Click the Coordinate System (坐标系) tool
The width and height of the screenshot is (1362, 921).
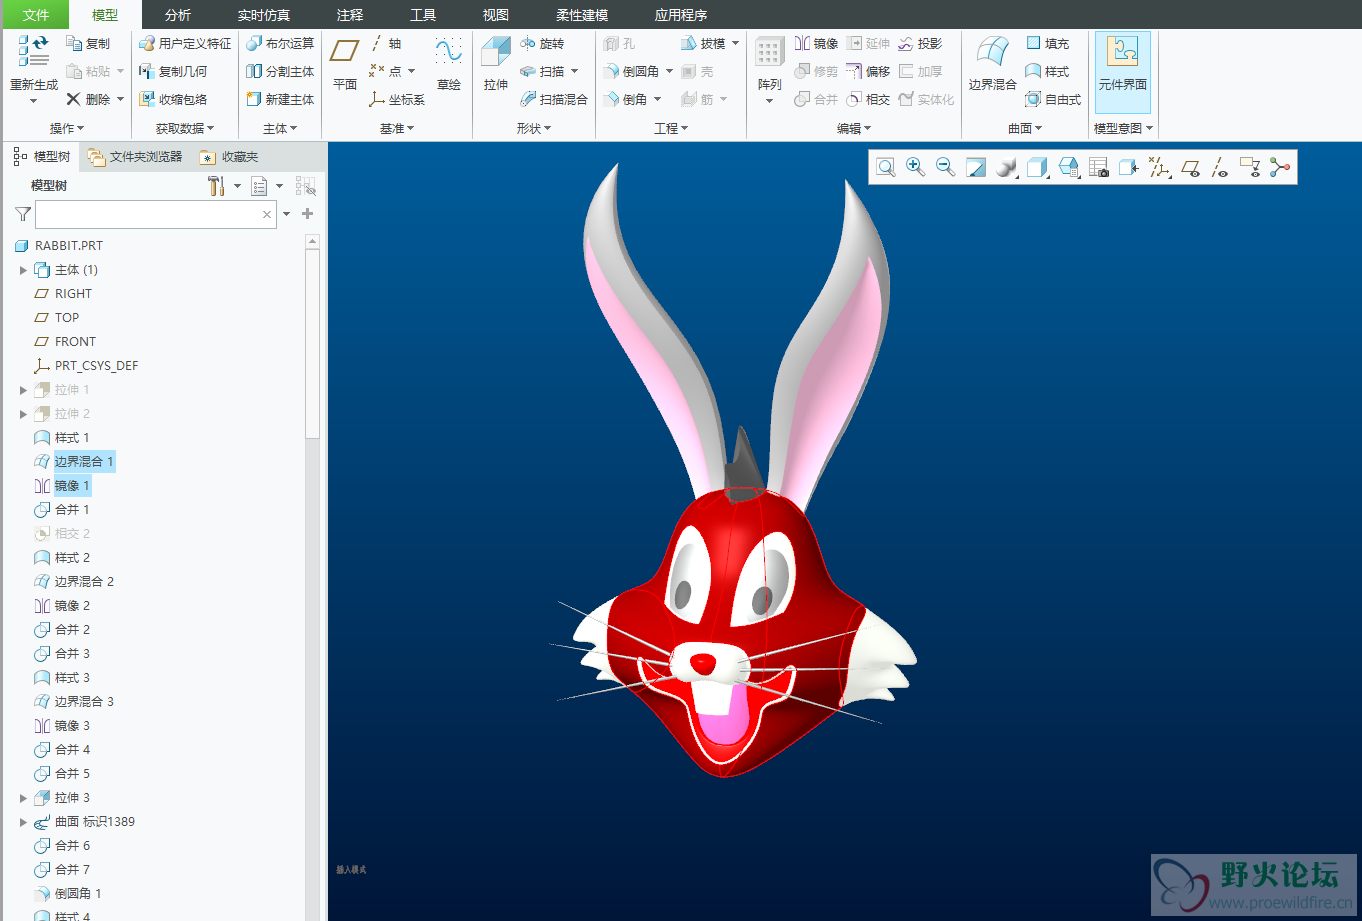[397, 99]
